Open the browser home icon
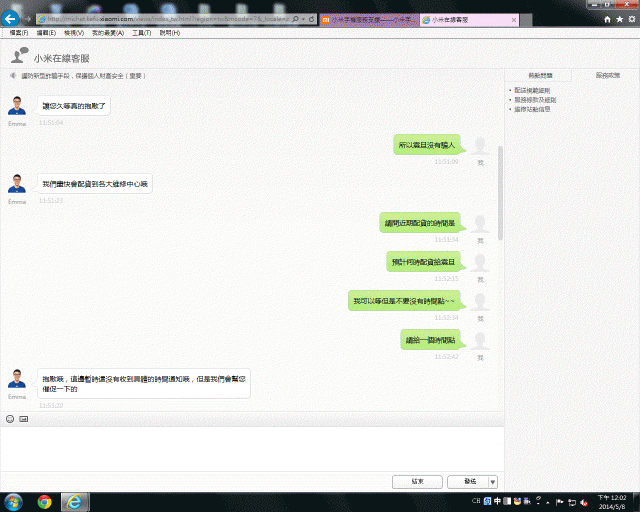 point(607,19)
